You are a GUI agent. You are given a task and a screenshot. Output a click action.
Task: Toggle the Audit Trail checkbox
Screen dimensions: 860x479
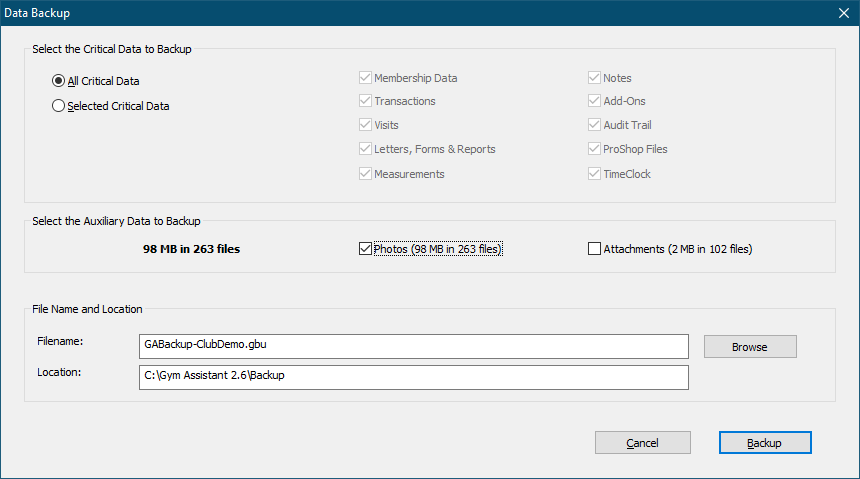tap(595, 125)
